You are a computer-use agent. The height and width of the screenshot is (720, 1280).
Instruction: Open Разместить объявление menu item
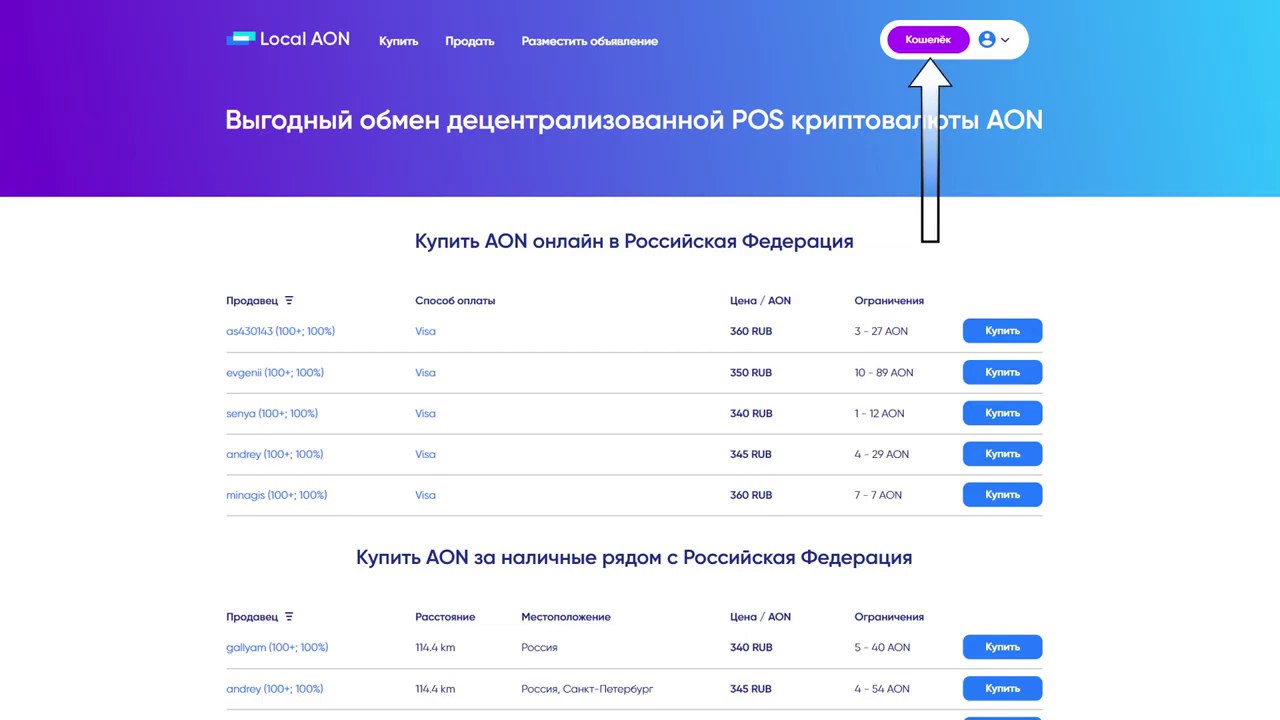(590, 41)
